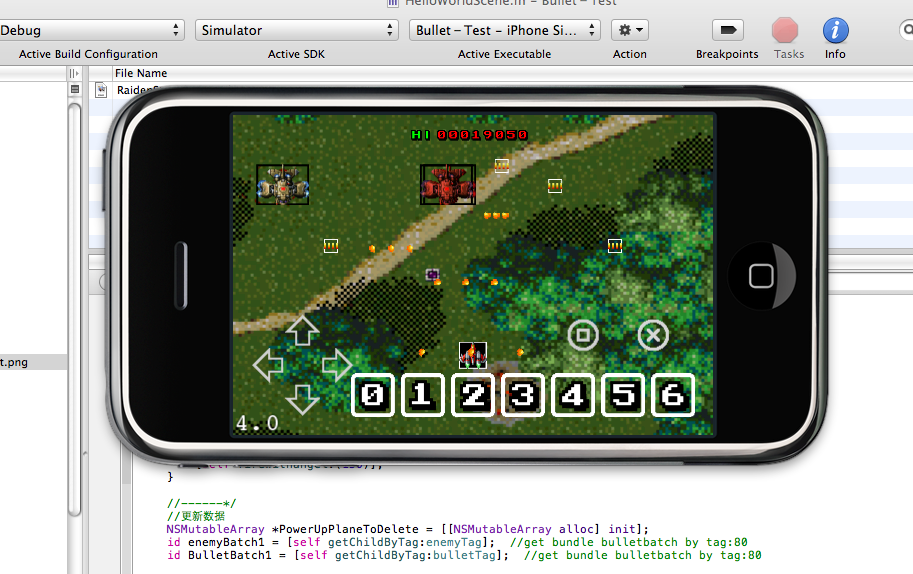
Task: Open the Action gear dropdown menu
Action: point(630,30)
